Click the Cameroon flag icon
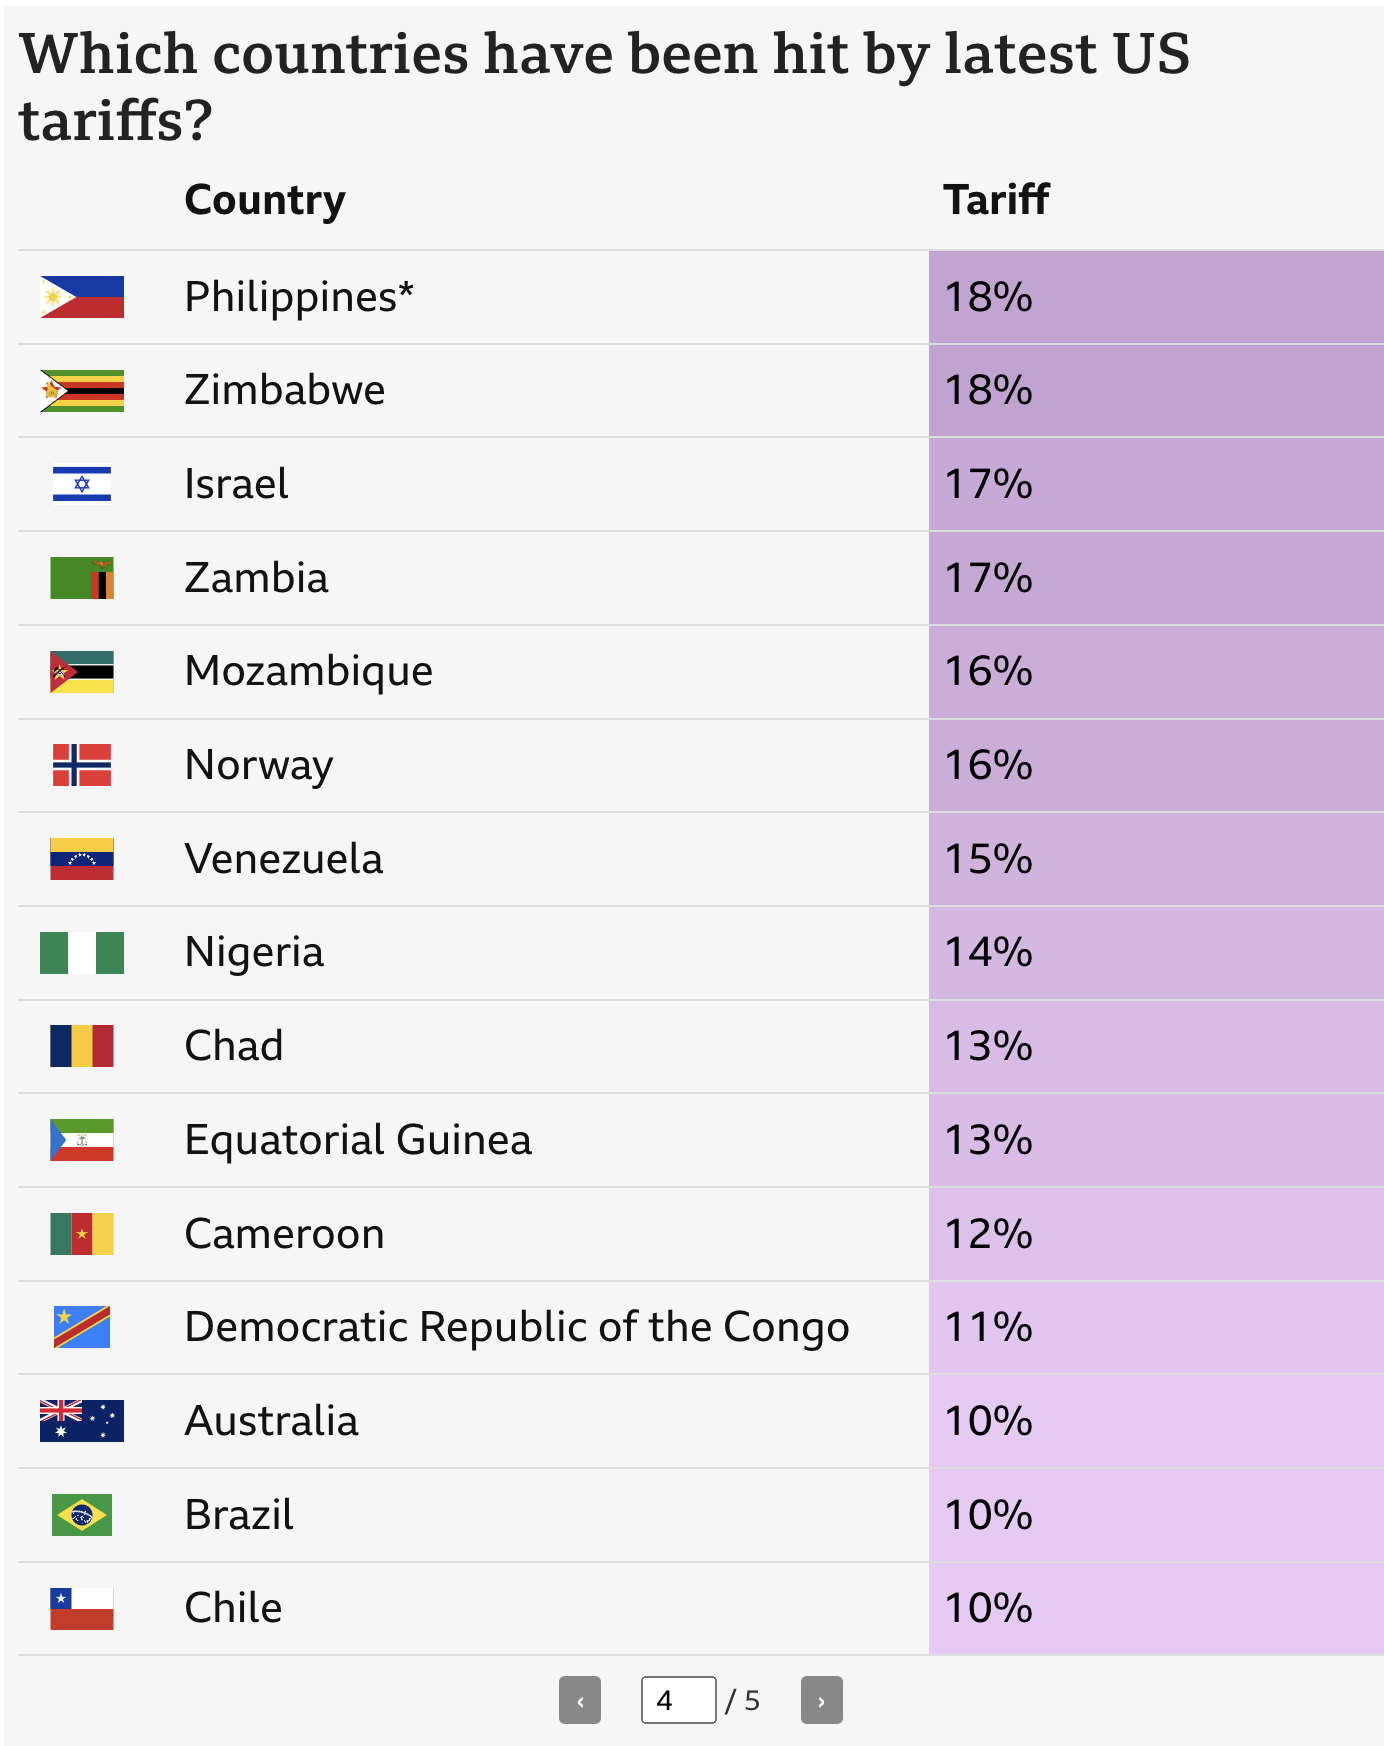1384x1746 pixels. click(x=82, y=1234)
